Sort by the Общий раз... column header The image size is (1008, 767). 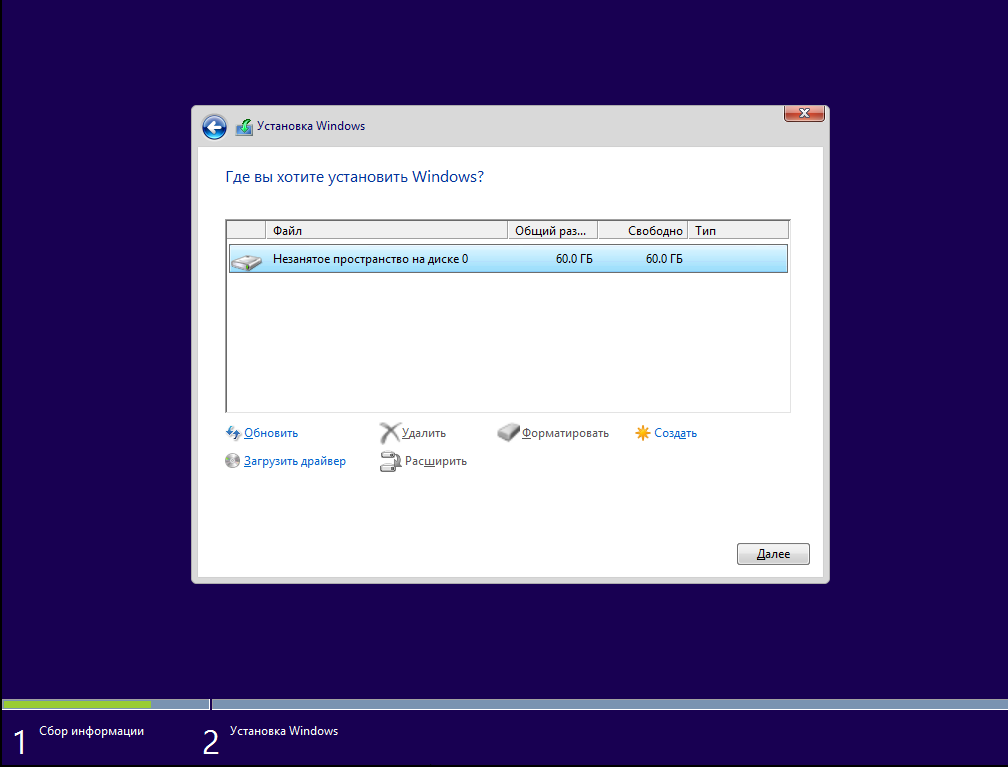click(552, 230)
